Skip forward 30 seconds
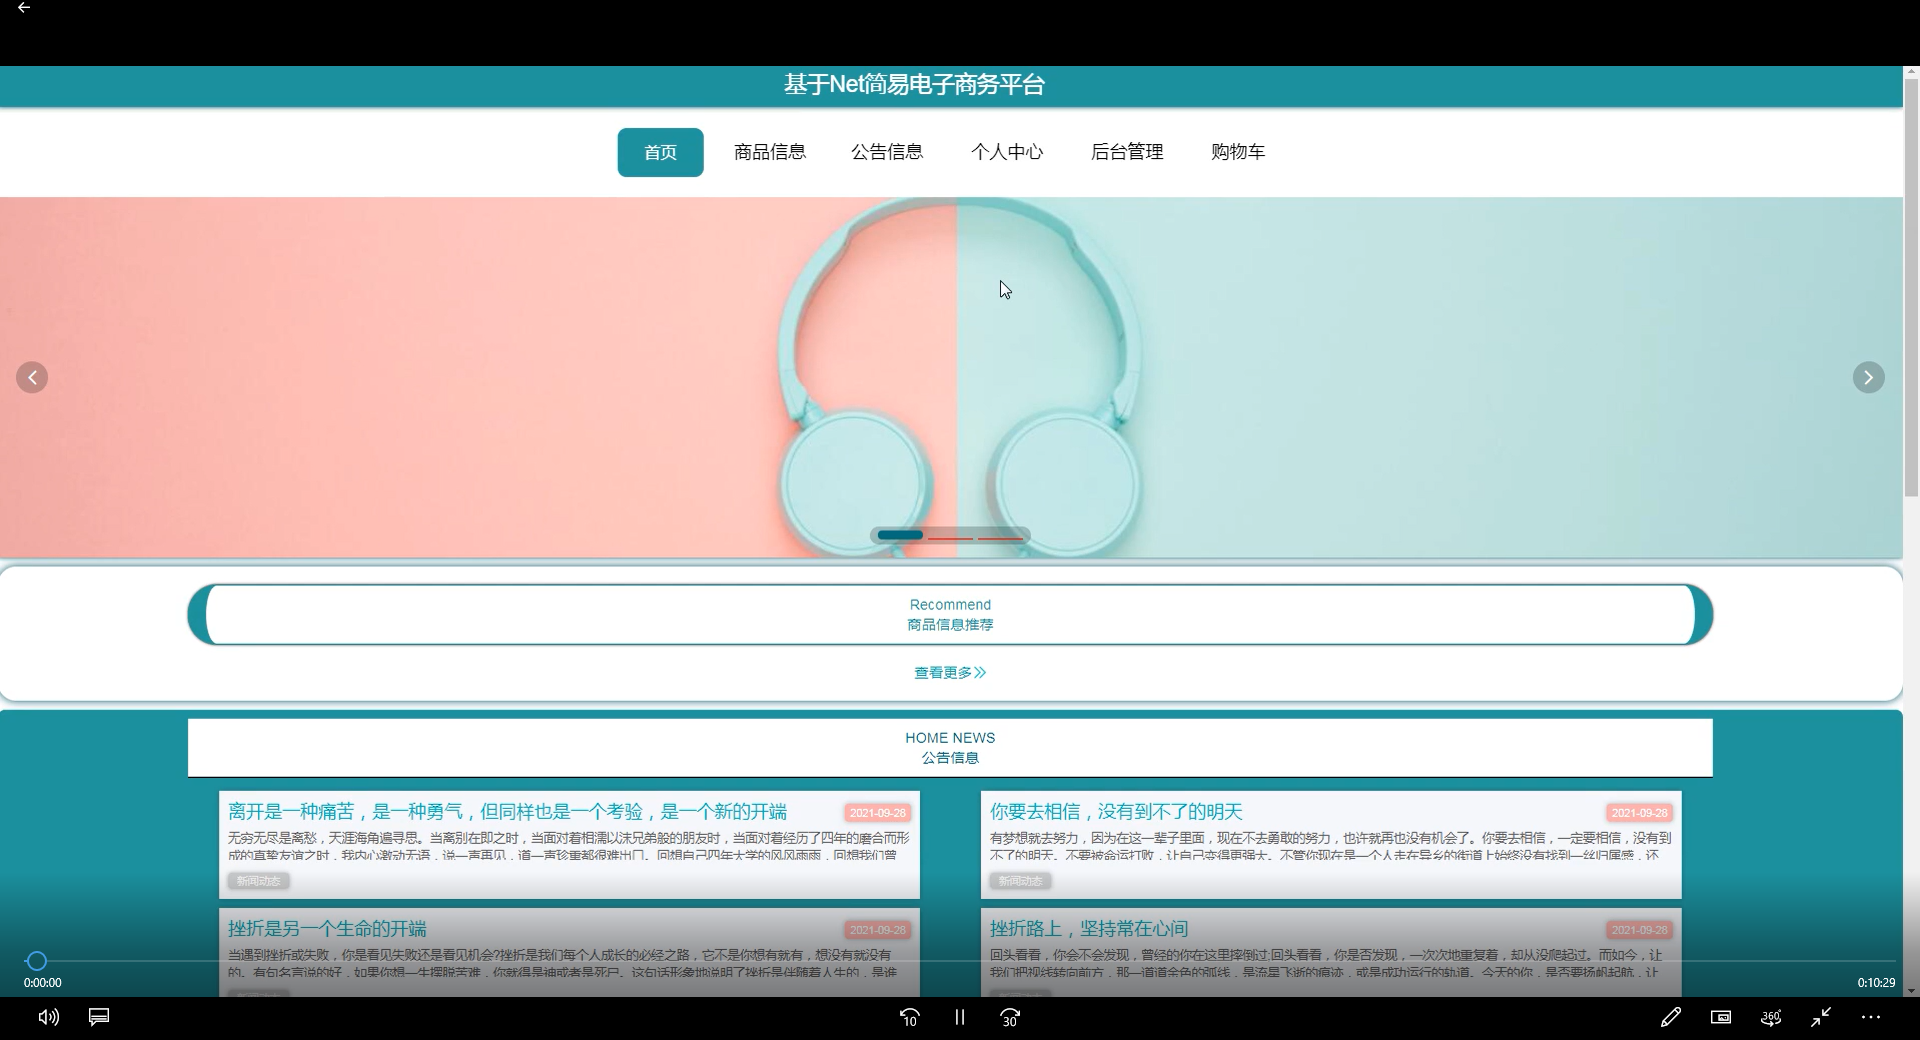Viewport: 1920px width, 1040px height. [x=1010, y=1017]
